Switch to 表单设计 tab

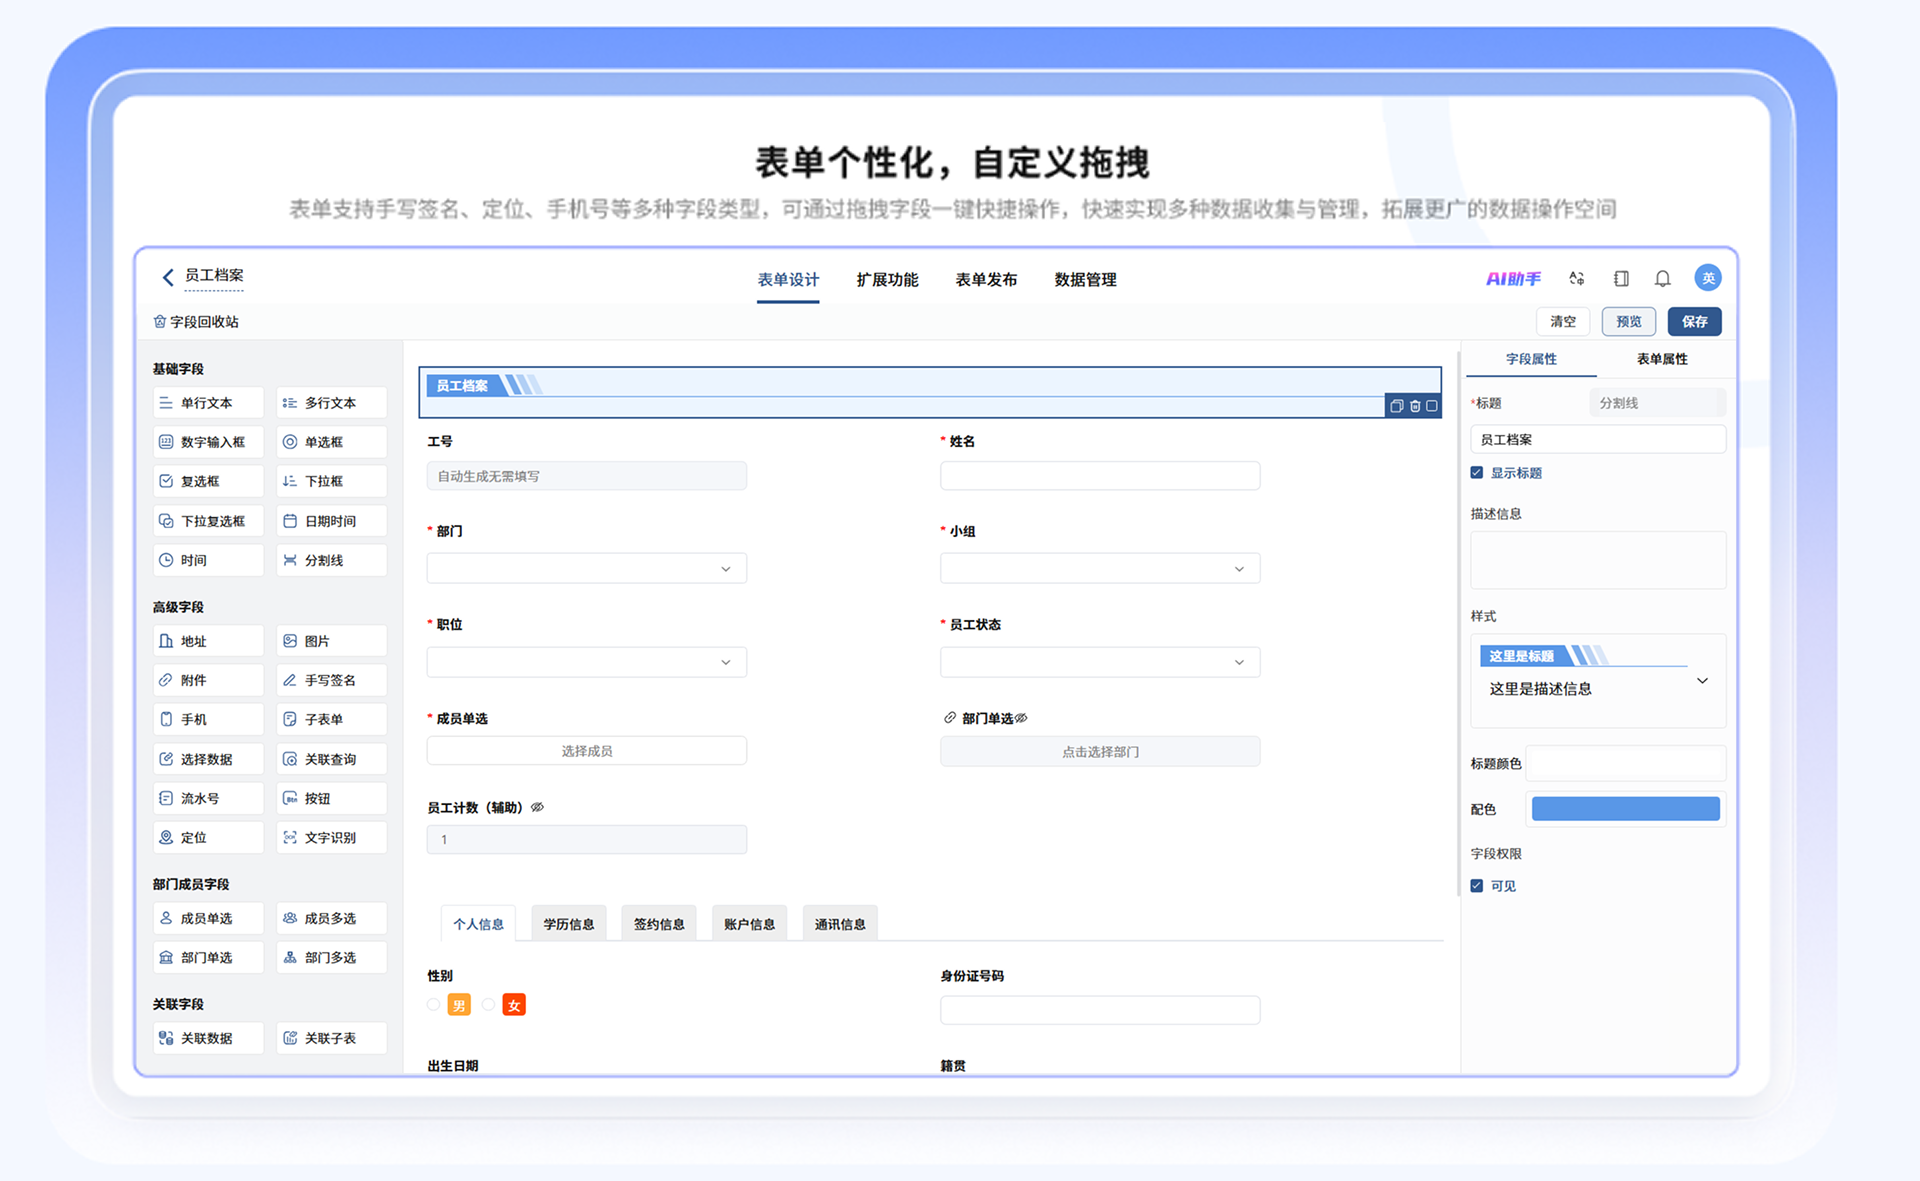[788, 280]
